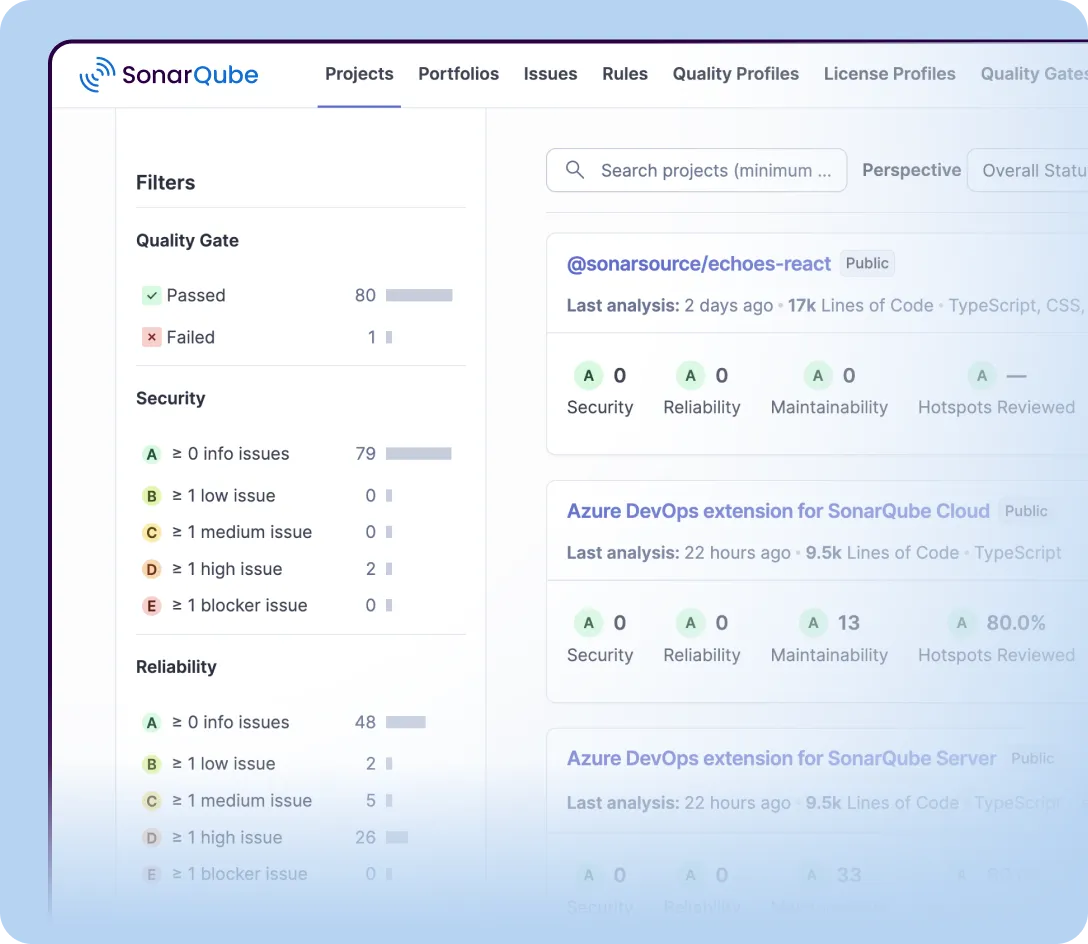
Task: Select Security rating E blocker badge
Action: pyautogui.click(x=151, y=606)
